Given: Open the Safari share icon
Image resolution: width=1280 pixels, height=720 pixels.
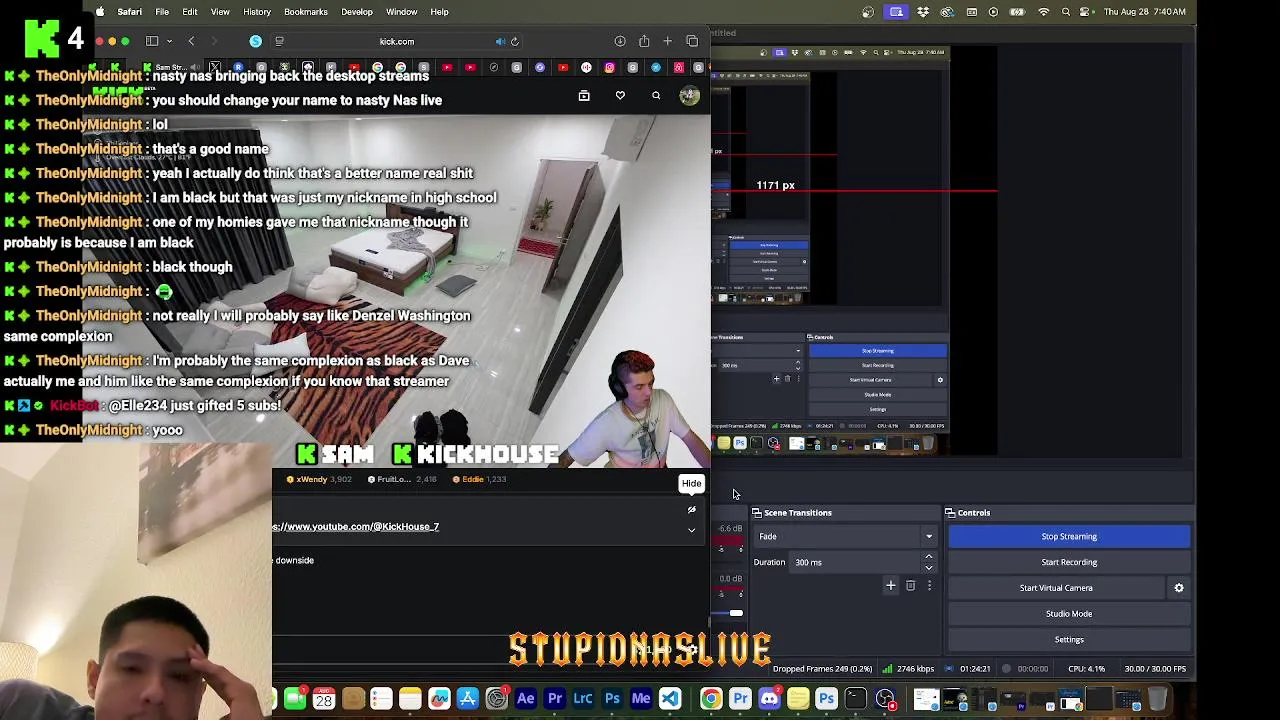Looking at the screenshot, I should (644, 41).
